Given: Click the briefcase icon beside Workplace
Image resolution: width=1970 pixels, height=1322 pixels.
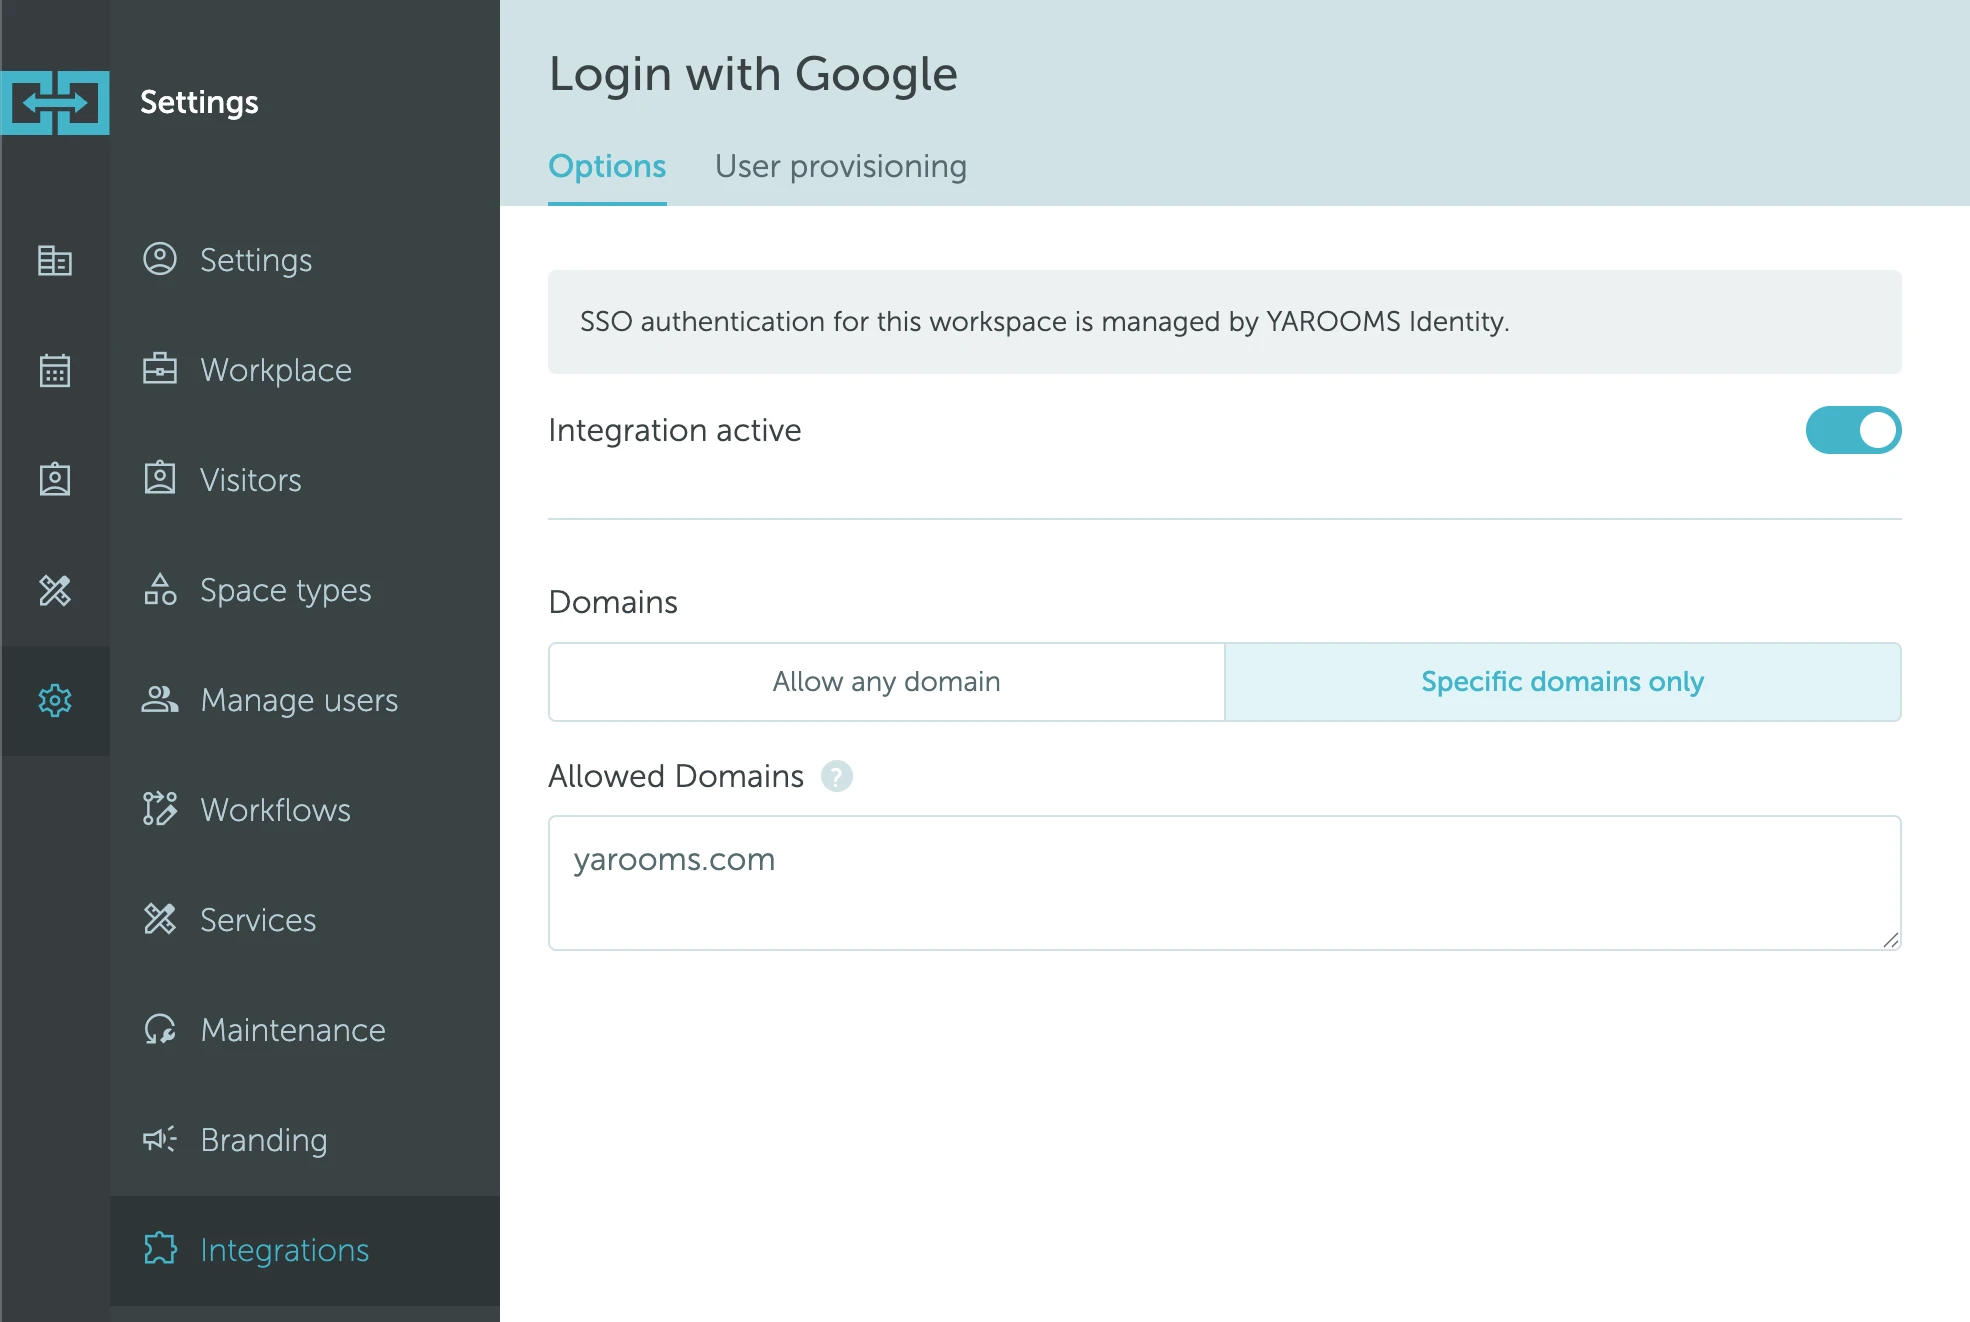Looking at the screenshot, I should pyautogui.click(x=160, y=369).
